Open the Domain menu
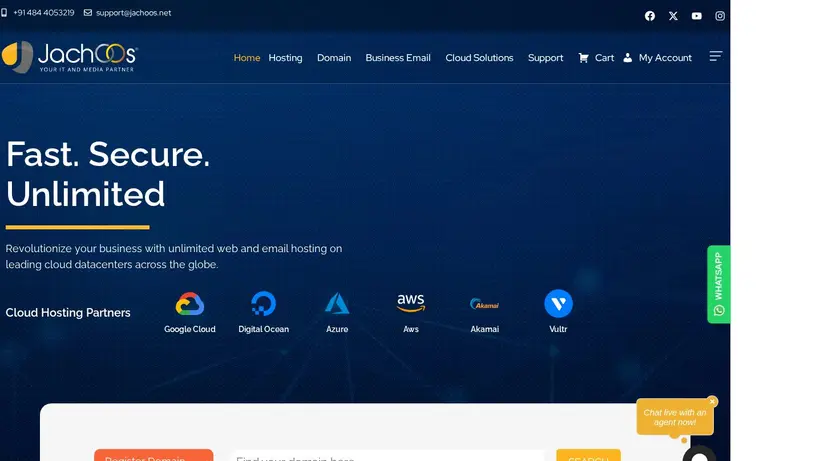The height and width of the screenshot is (461, 820). click(334, 57)
